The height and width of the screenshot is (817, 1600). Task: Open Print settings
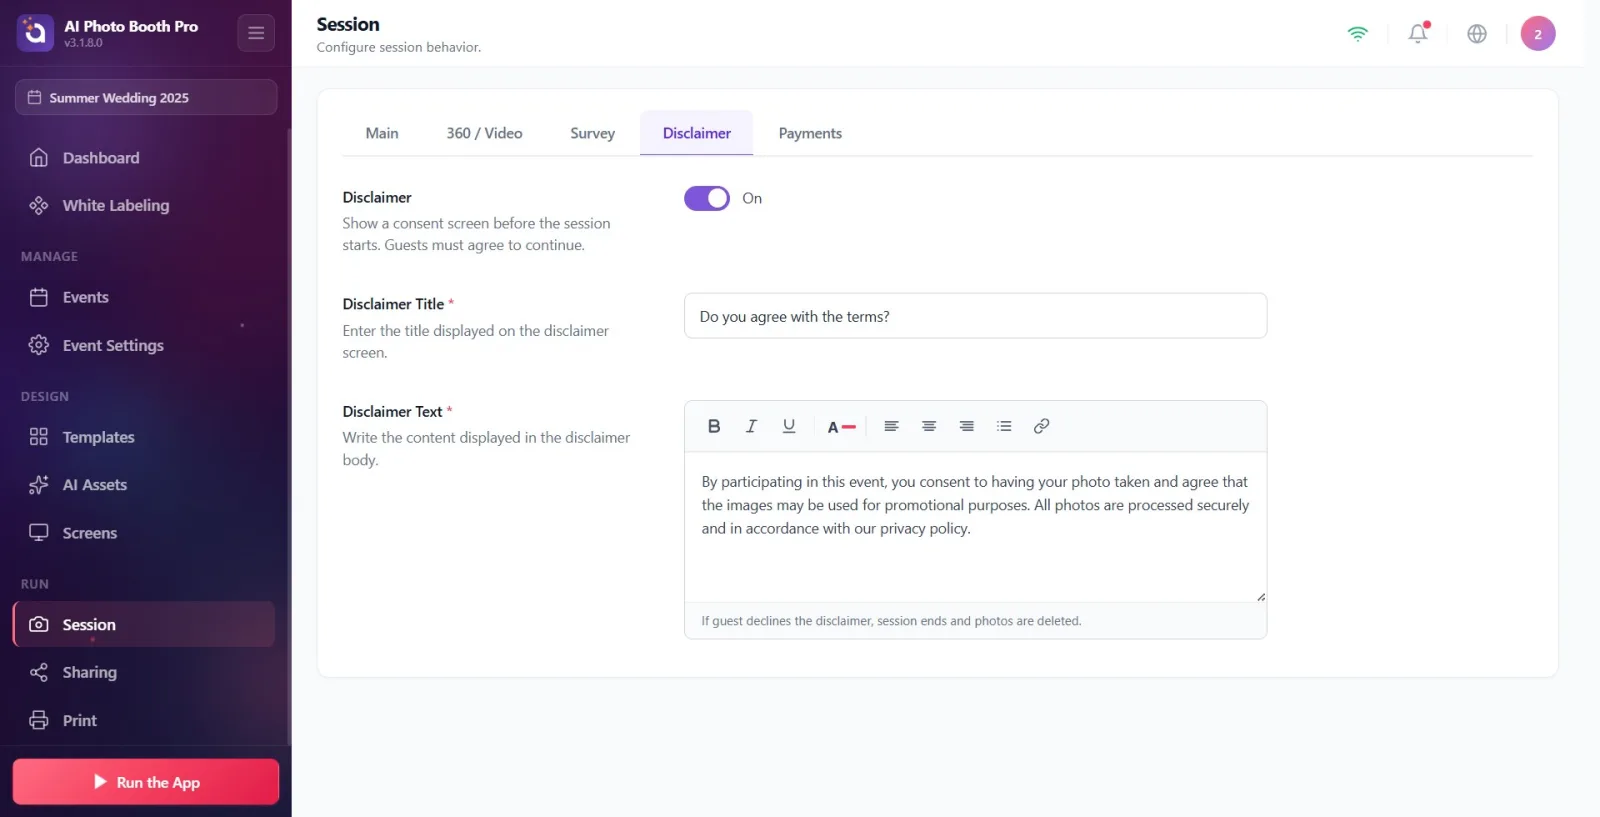pyautogui.click(x=146, y=720)
